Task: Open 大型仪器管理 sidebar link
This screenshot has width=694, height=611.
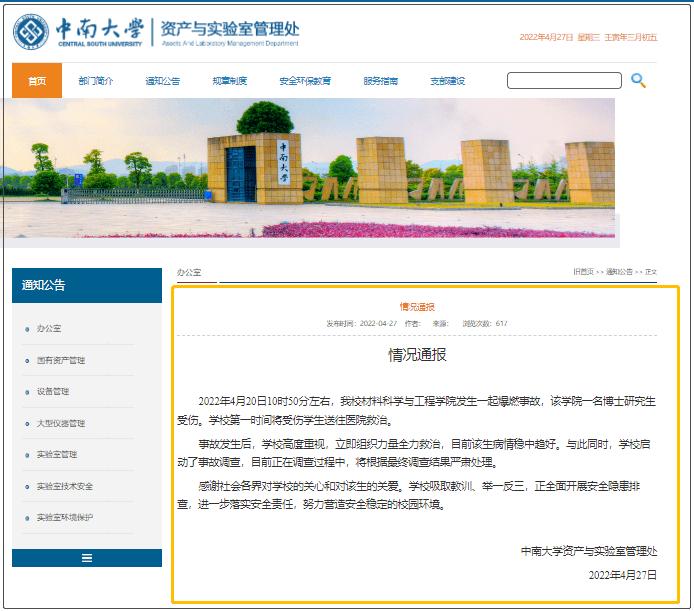Action: coord(61,423)
